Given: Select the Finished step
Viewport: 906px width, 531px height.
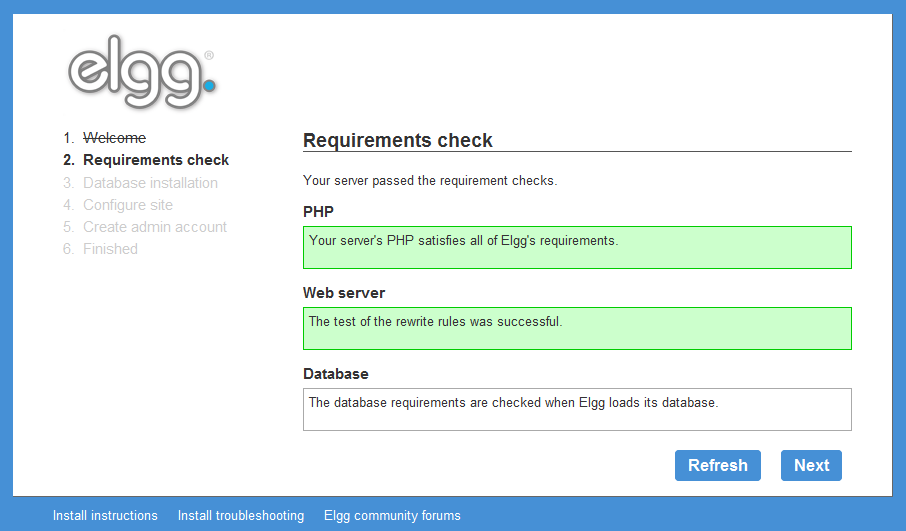Looking at the screenshot, I should (x=110, y=248).
